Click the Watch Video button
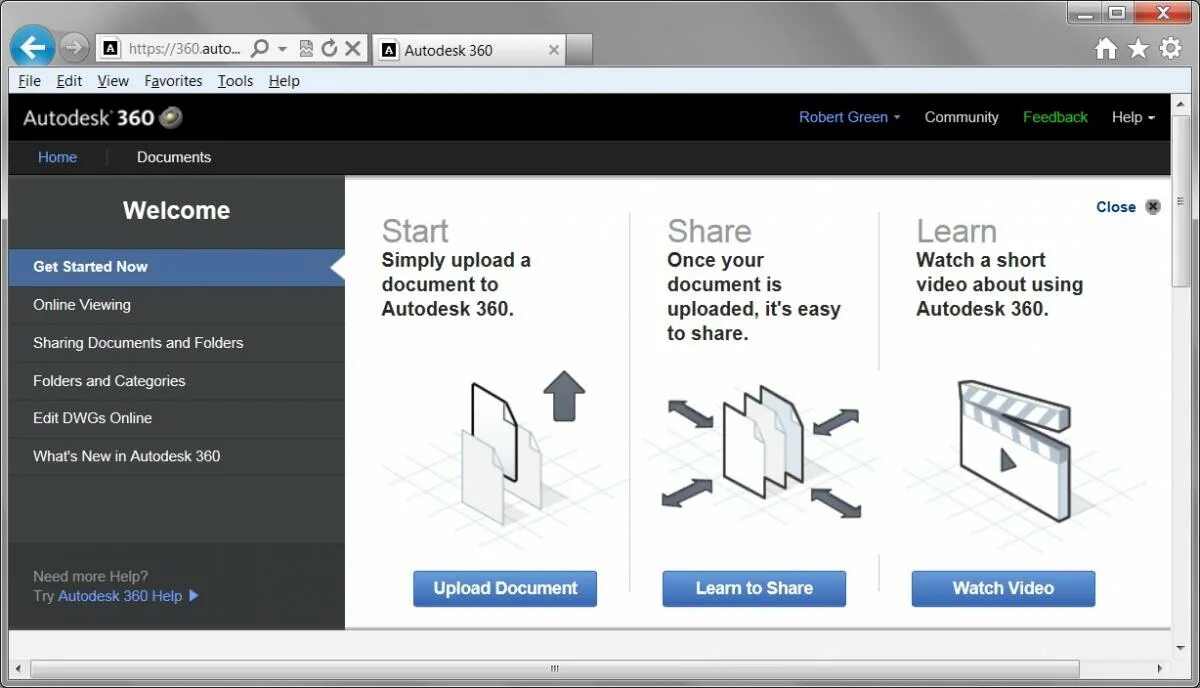This screenshot has width=1200, height=688. coord(1003,589)
